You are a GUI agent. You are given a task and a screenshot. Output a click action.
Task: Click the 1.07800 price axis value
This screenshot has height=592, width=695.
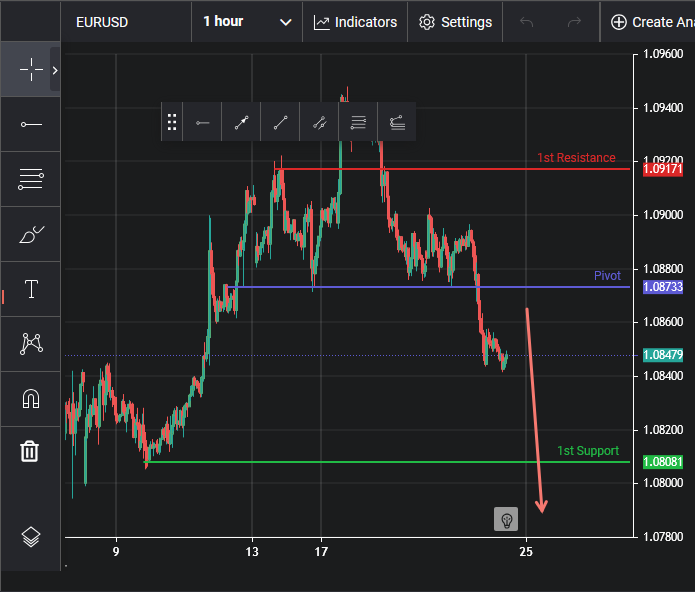[x=663, y=537]
